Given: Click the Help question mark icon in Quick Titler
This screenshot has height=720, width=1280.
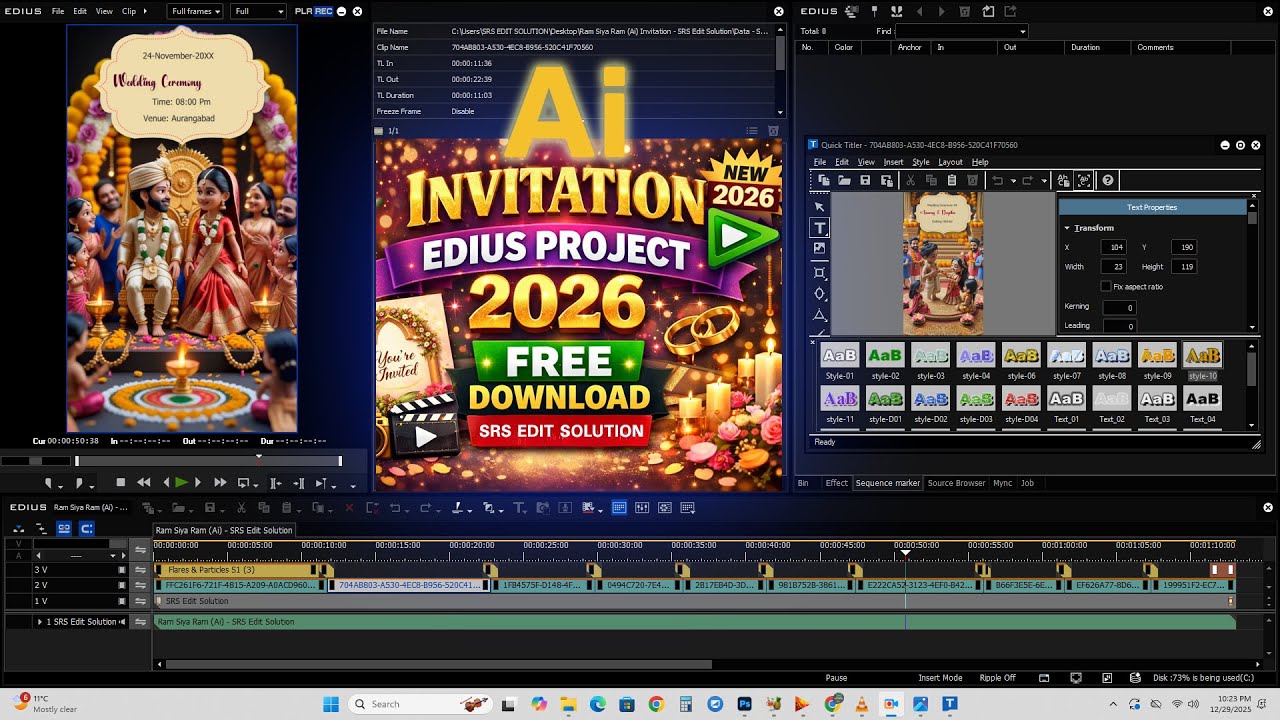Looking at the screenshot, I should coord(1107,180).
